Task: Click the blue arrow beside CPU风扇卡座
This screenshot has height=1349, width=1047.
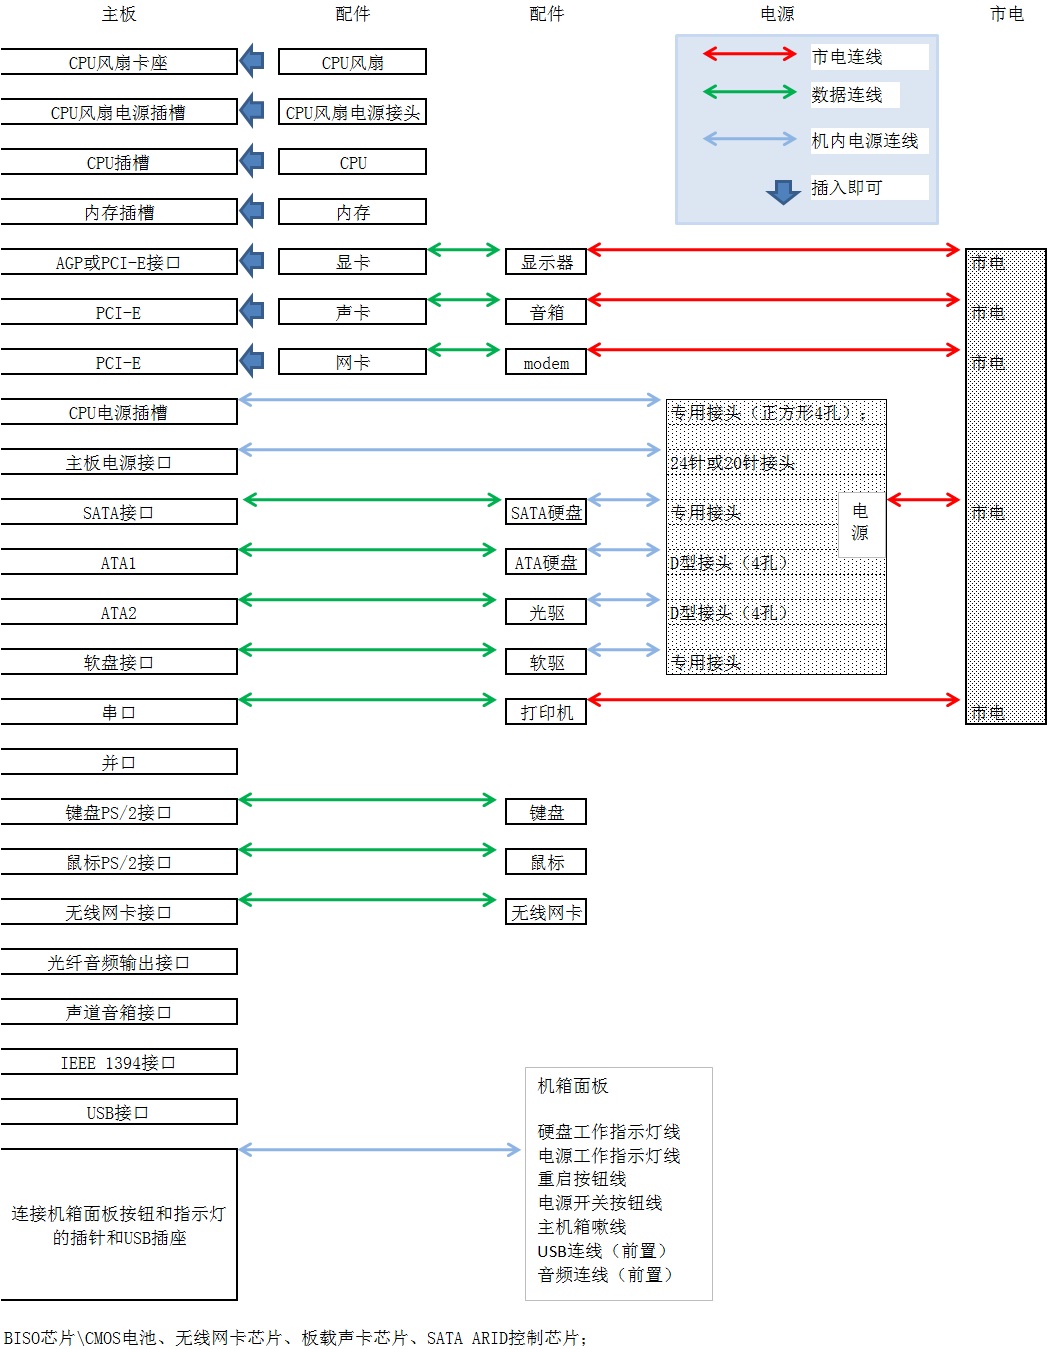Action: tap(252, 61)
